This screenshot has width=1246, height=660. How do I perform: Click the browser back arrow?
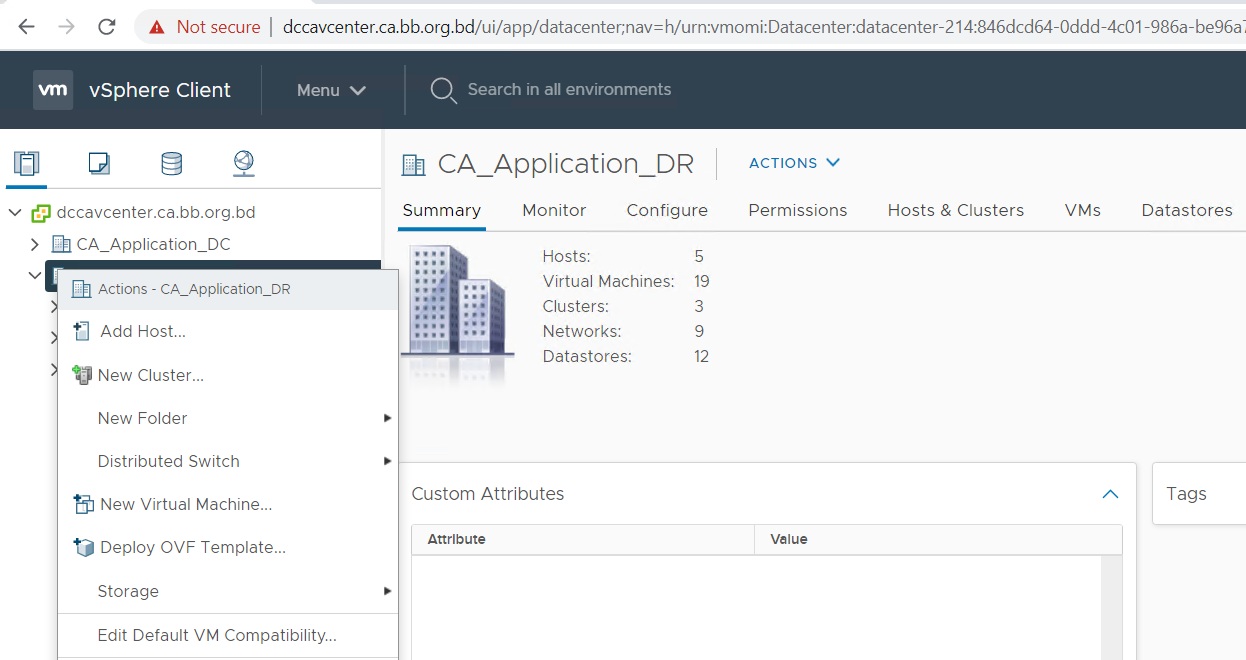point(27,27)
